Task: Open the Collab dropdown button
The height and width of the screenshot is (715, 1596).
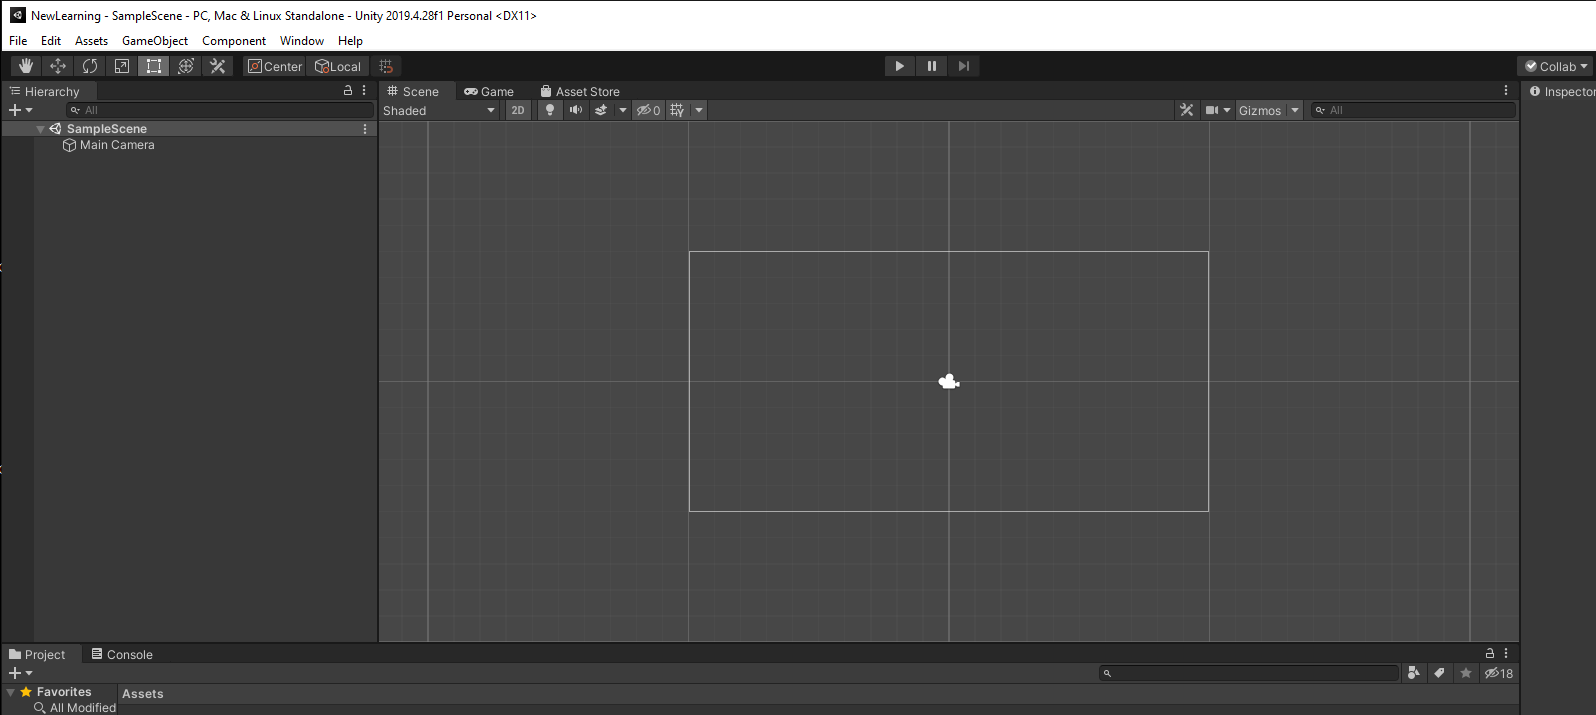Action: [1556, 66]
